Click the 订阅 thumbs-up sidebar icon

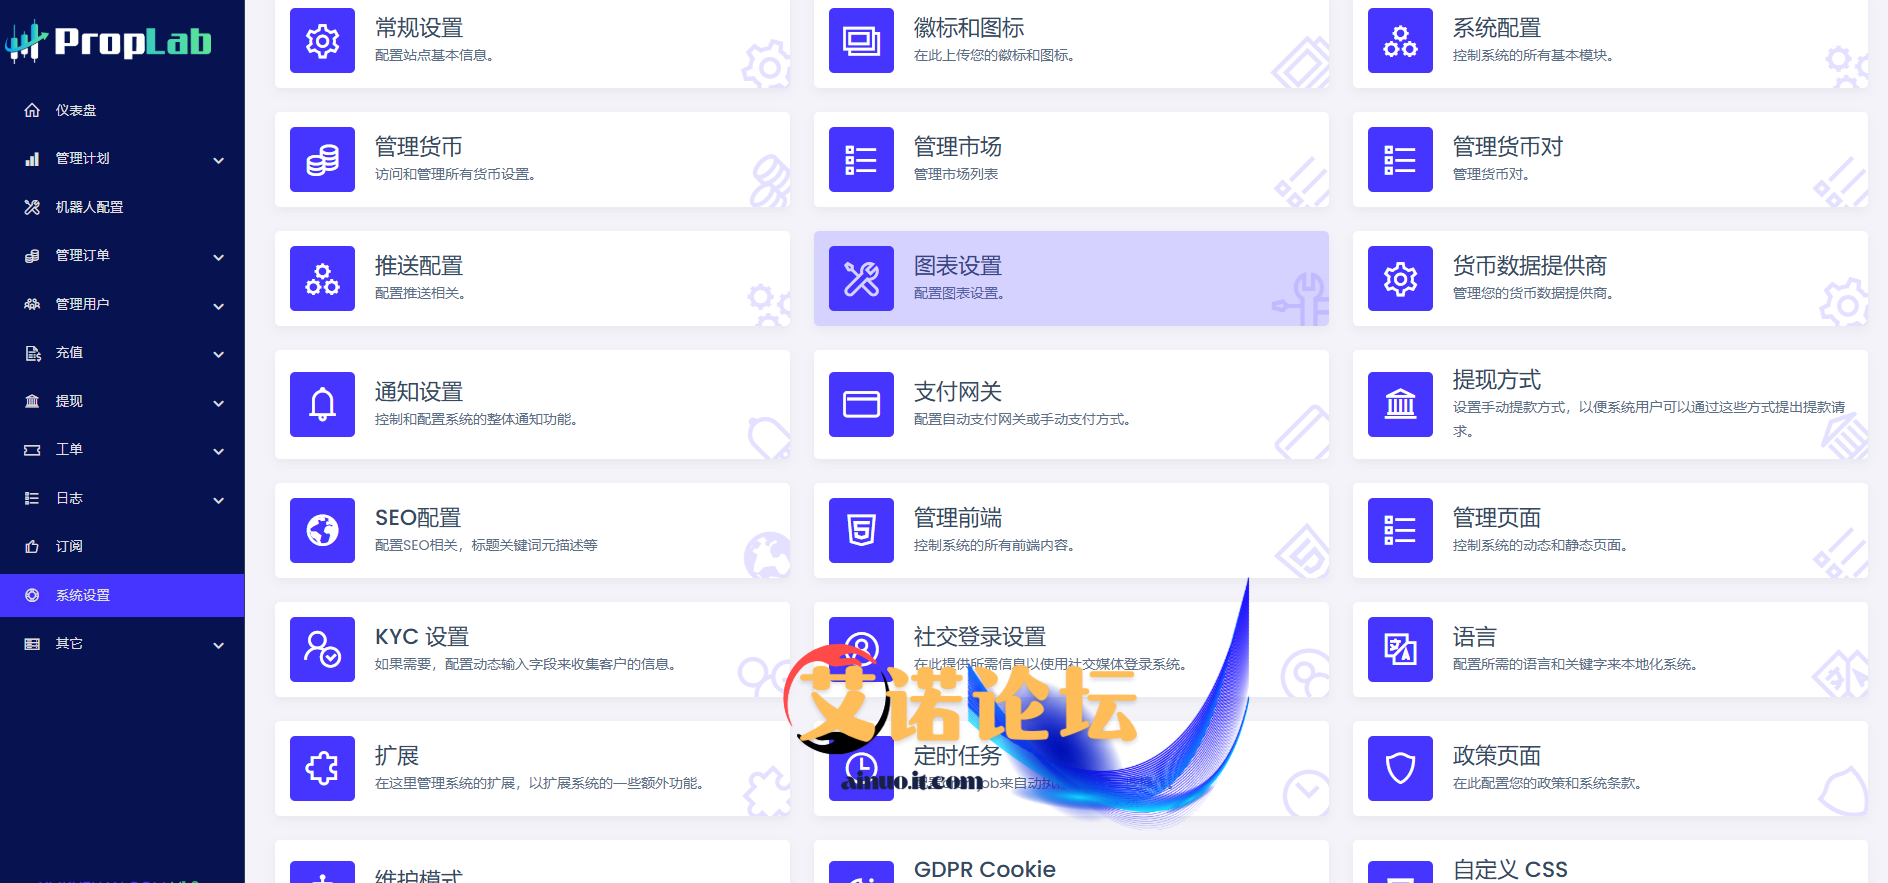coord(32,546)
